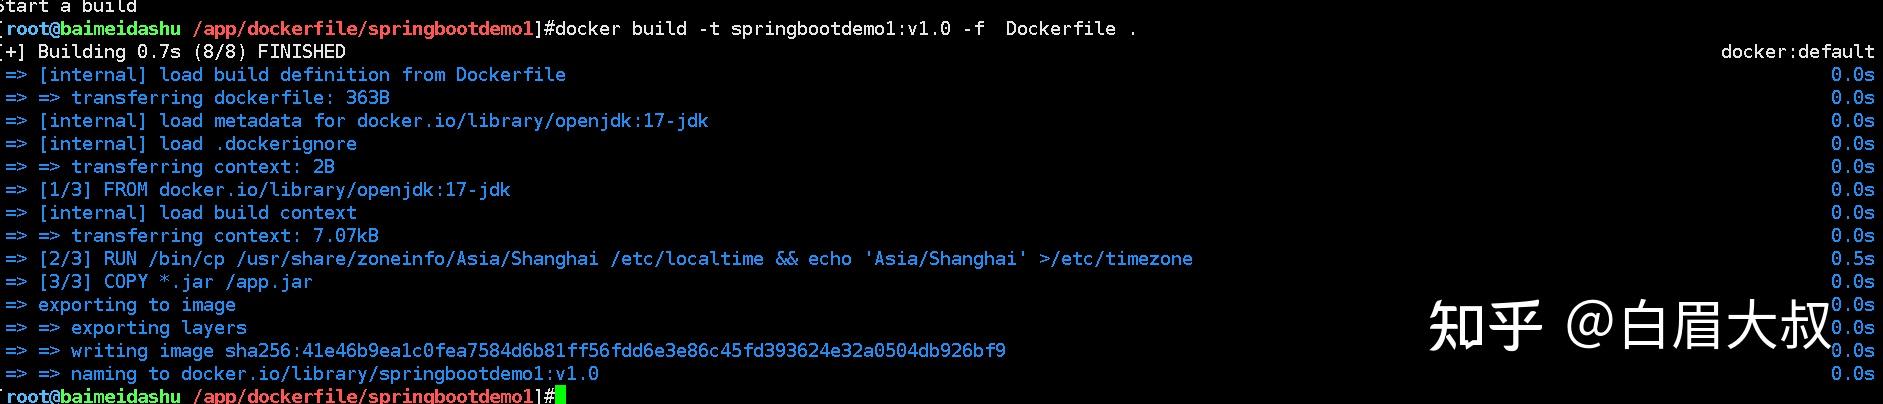Click the transferring context: 2B line
The image size is (1883, 404).
(170, 167)
